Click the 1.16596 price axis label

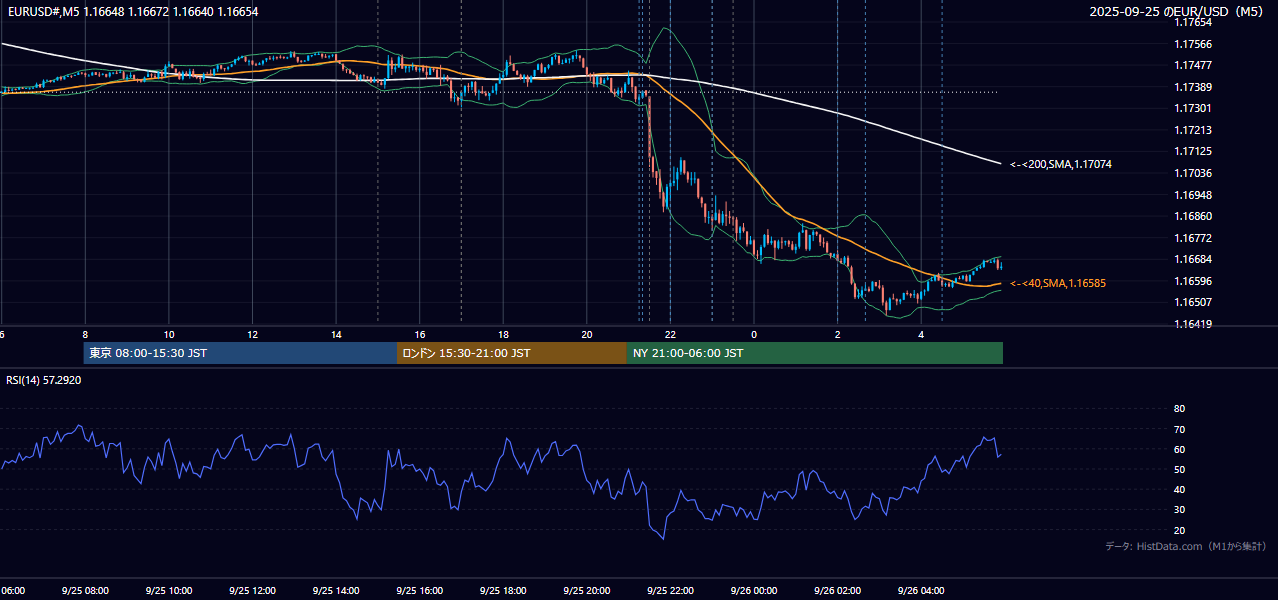1194,281
